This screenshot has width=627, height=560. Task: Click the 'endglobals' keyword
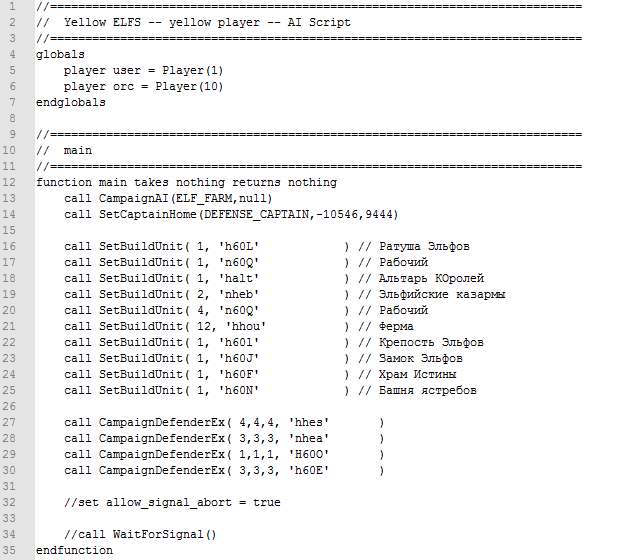pos(71,102)
